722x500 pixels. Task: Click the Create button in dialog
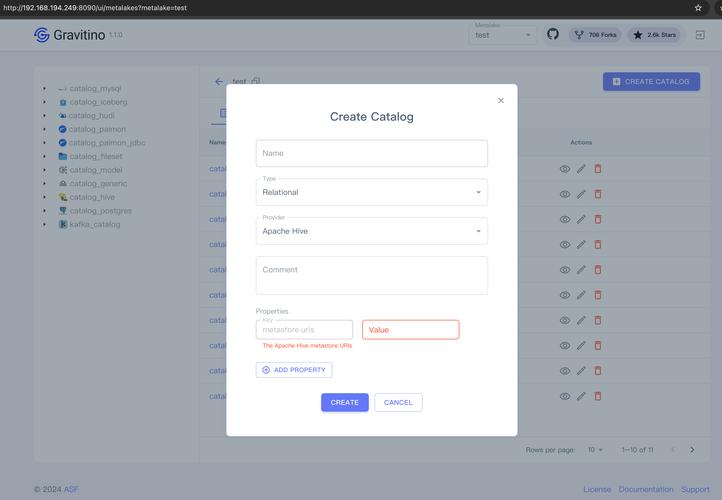click(x=344, y=402)
